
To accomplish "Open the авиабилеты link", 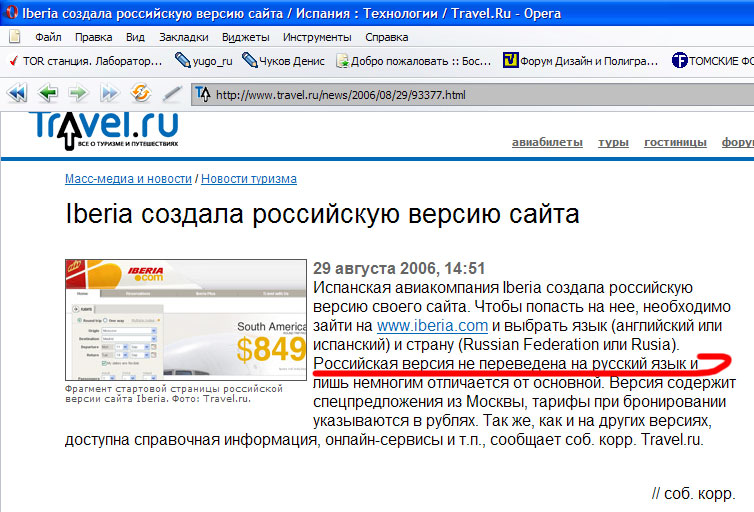I will (x=547, y=142).
